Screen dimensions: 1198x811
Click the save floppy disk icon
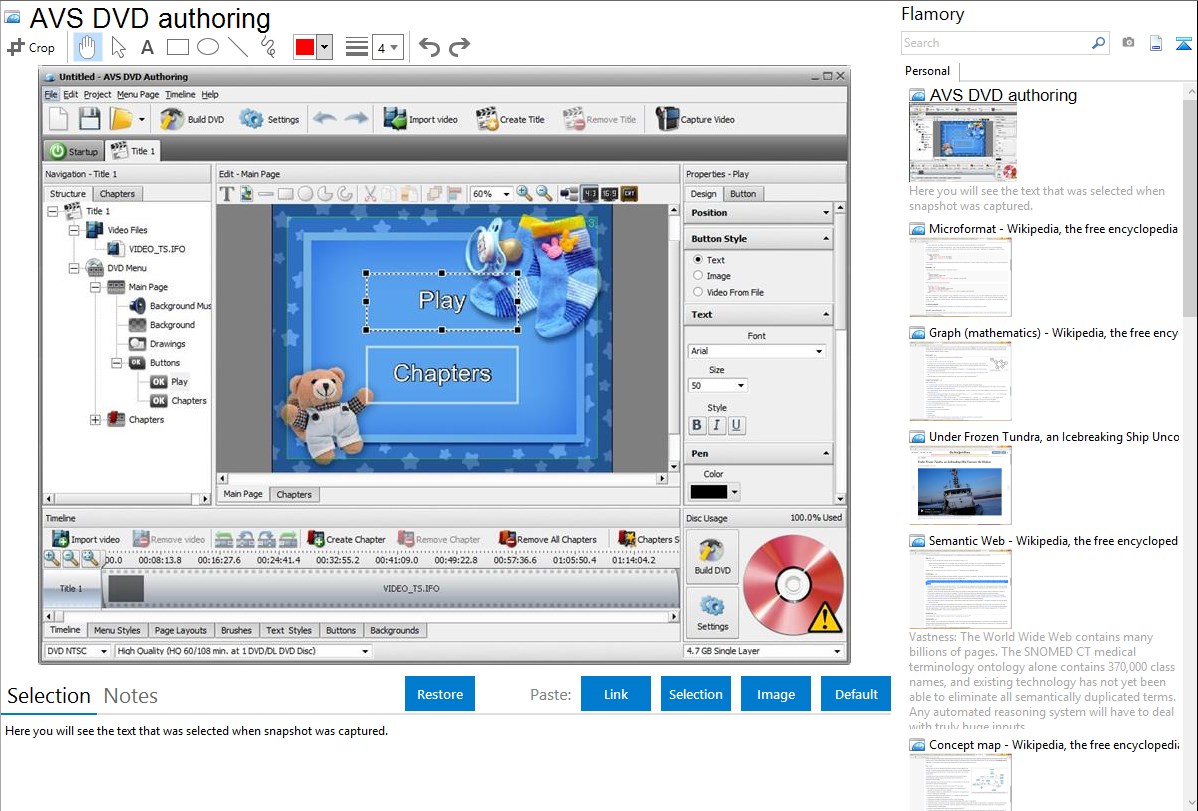[x=89, y=119]
